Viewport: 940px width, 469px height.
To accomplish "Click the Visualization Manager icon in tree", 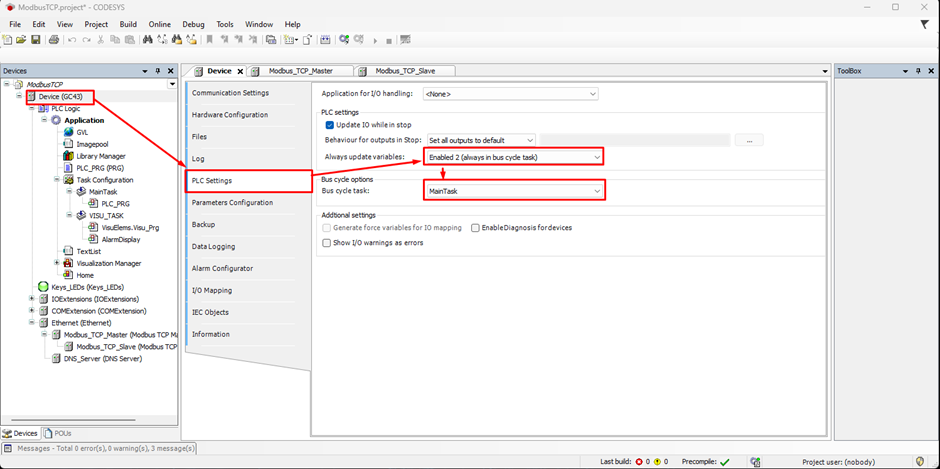I will (68, 263).
